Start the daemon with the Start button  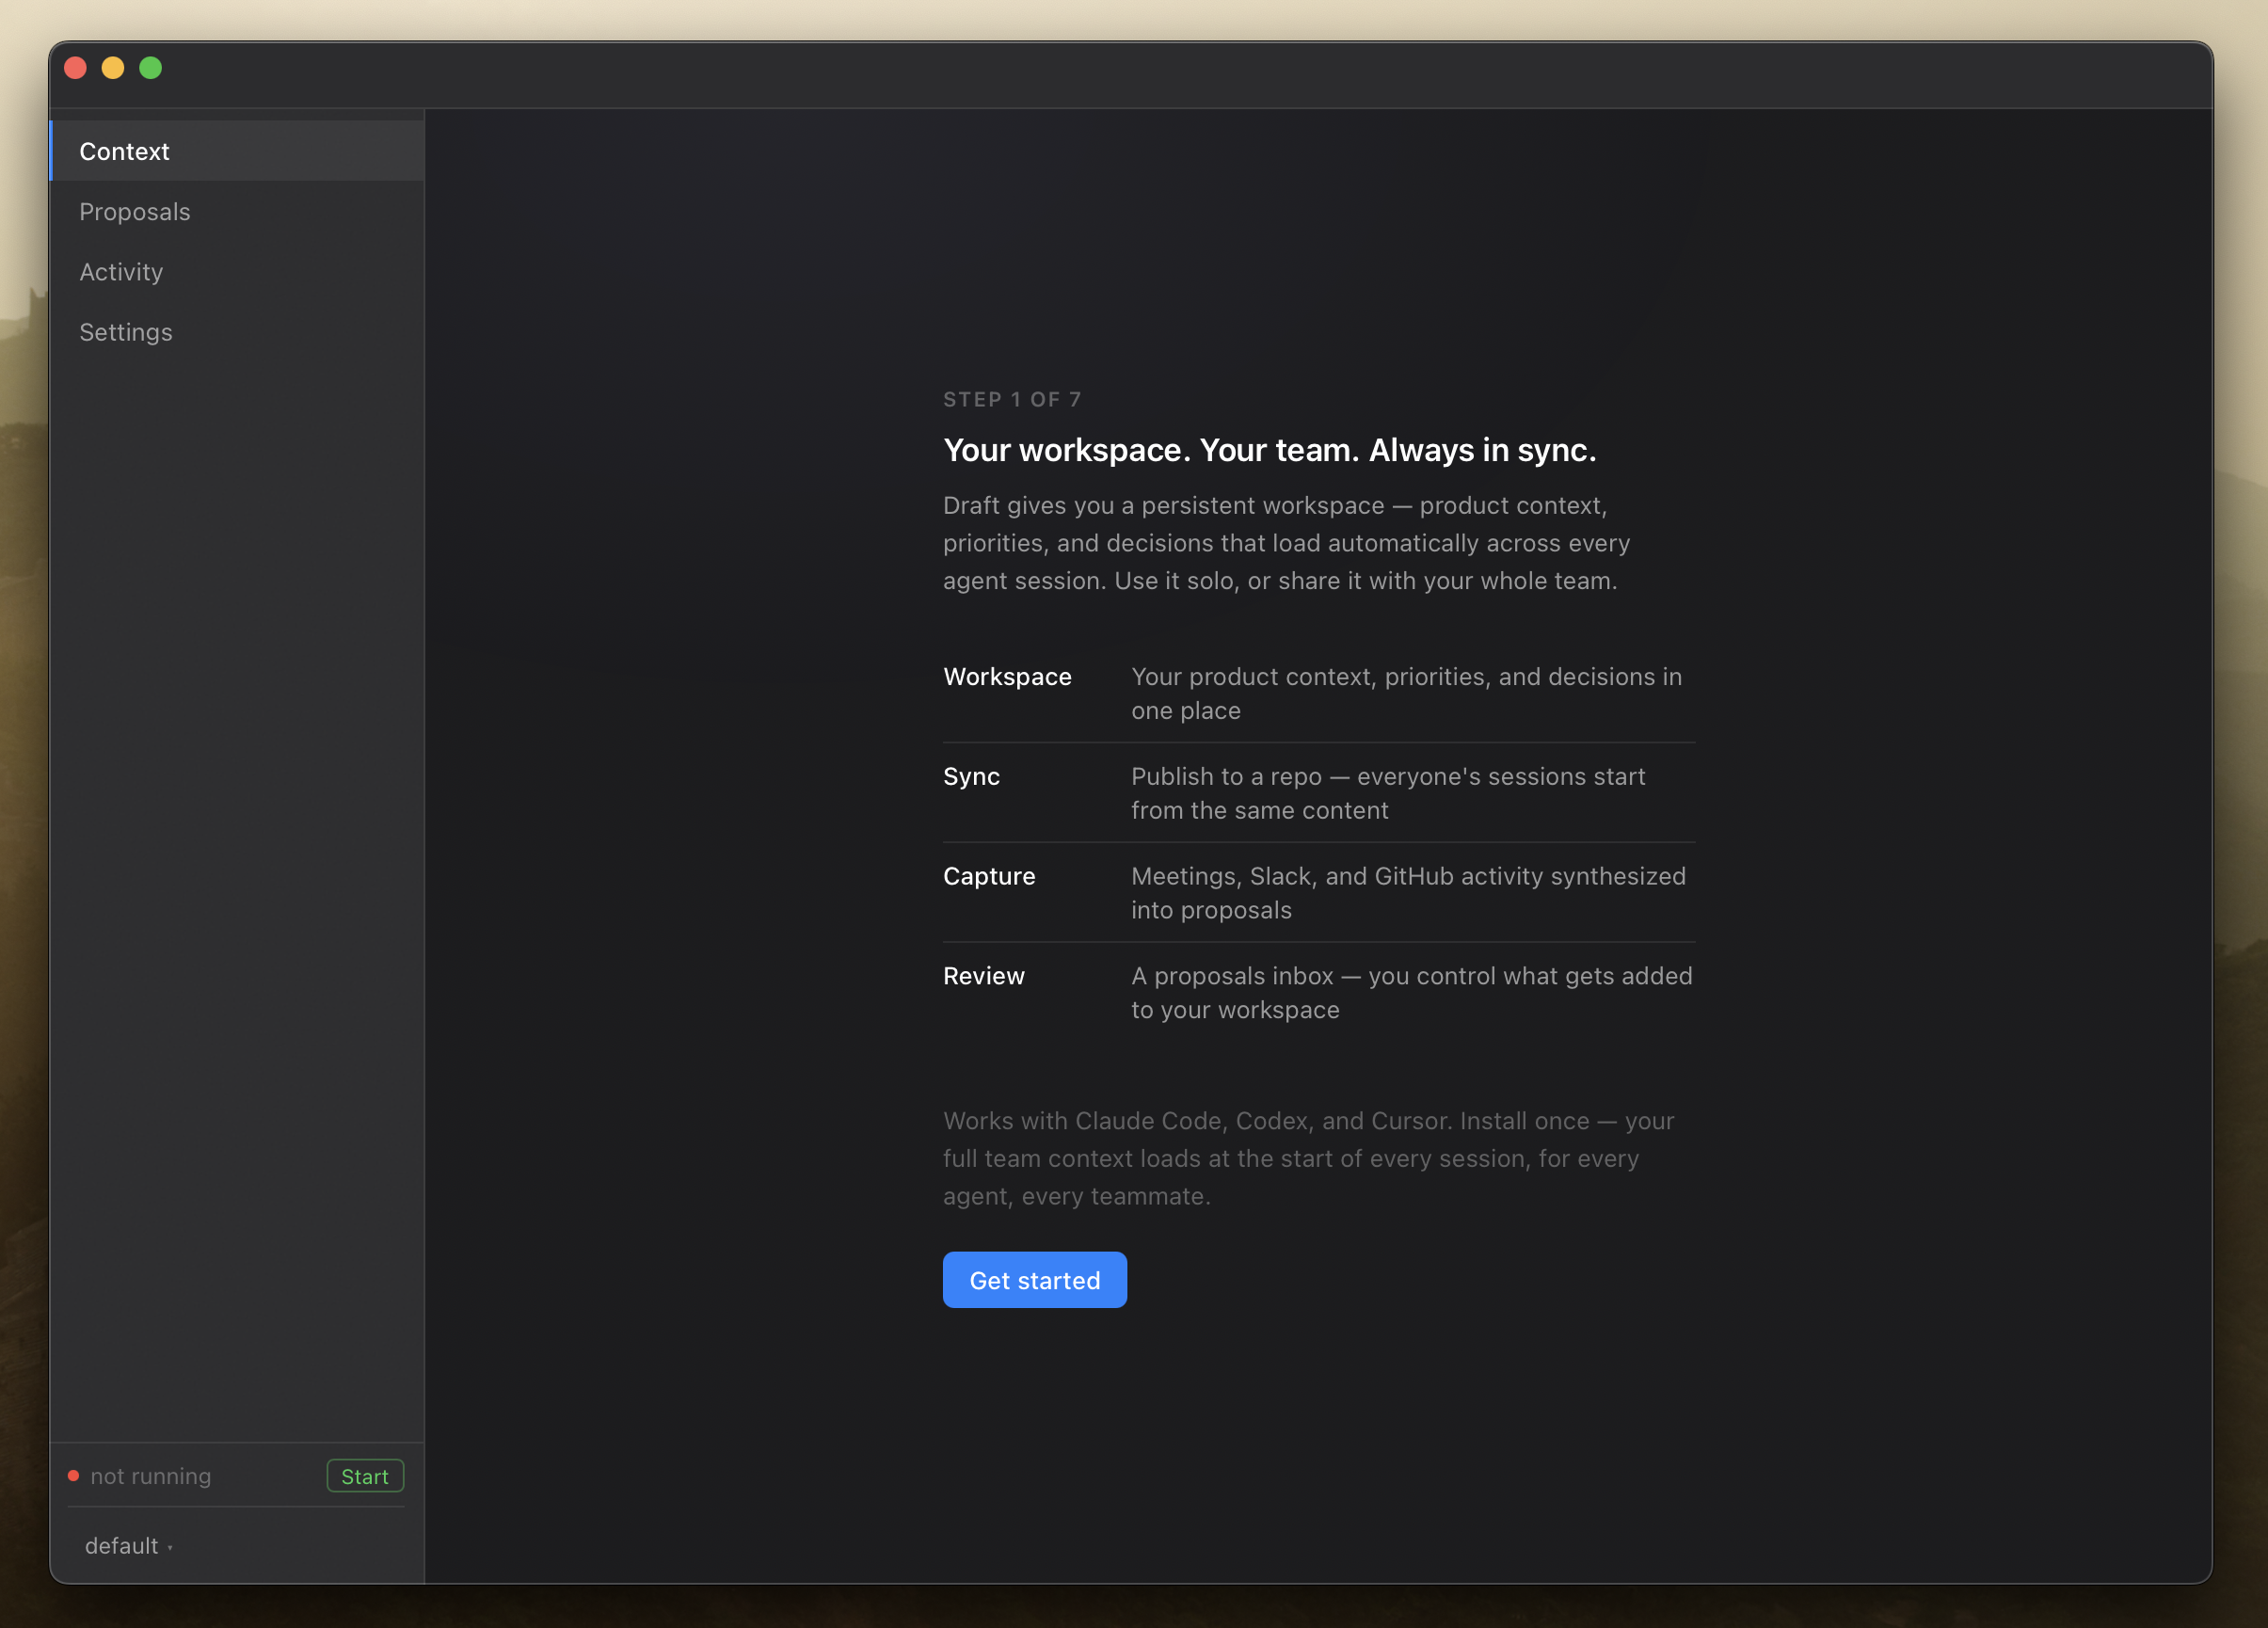click(365, 1476)
